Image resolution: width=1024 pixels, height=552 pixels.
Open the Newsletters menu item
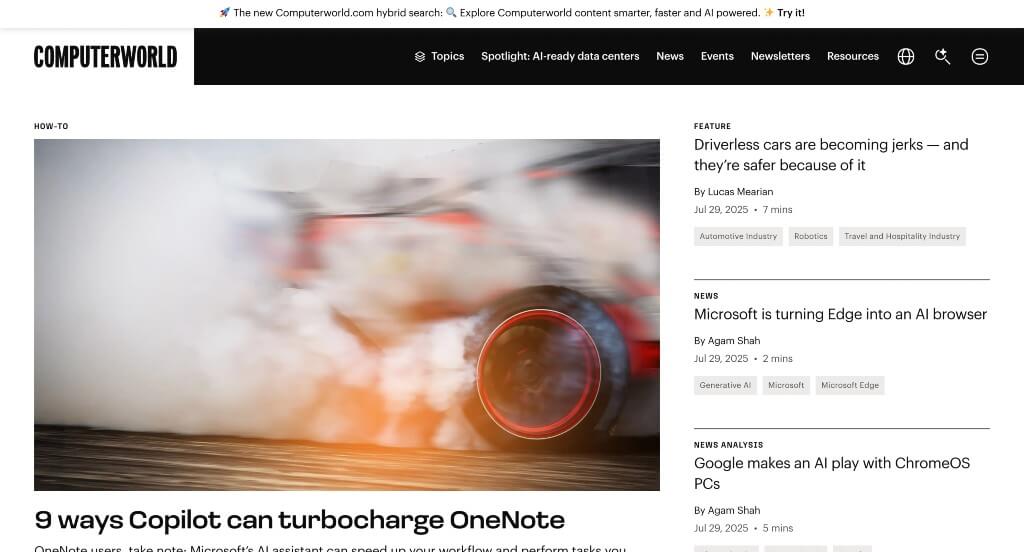click(780, 56)
